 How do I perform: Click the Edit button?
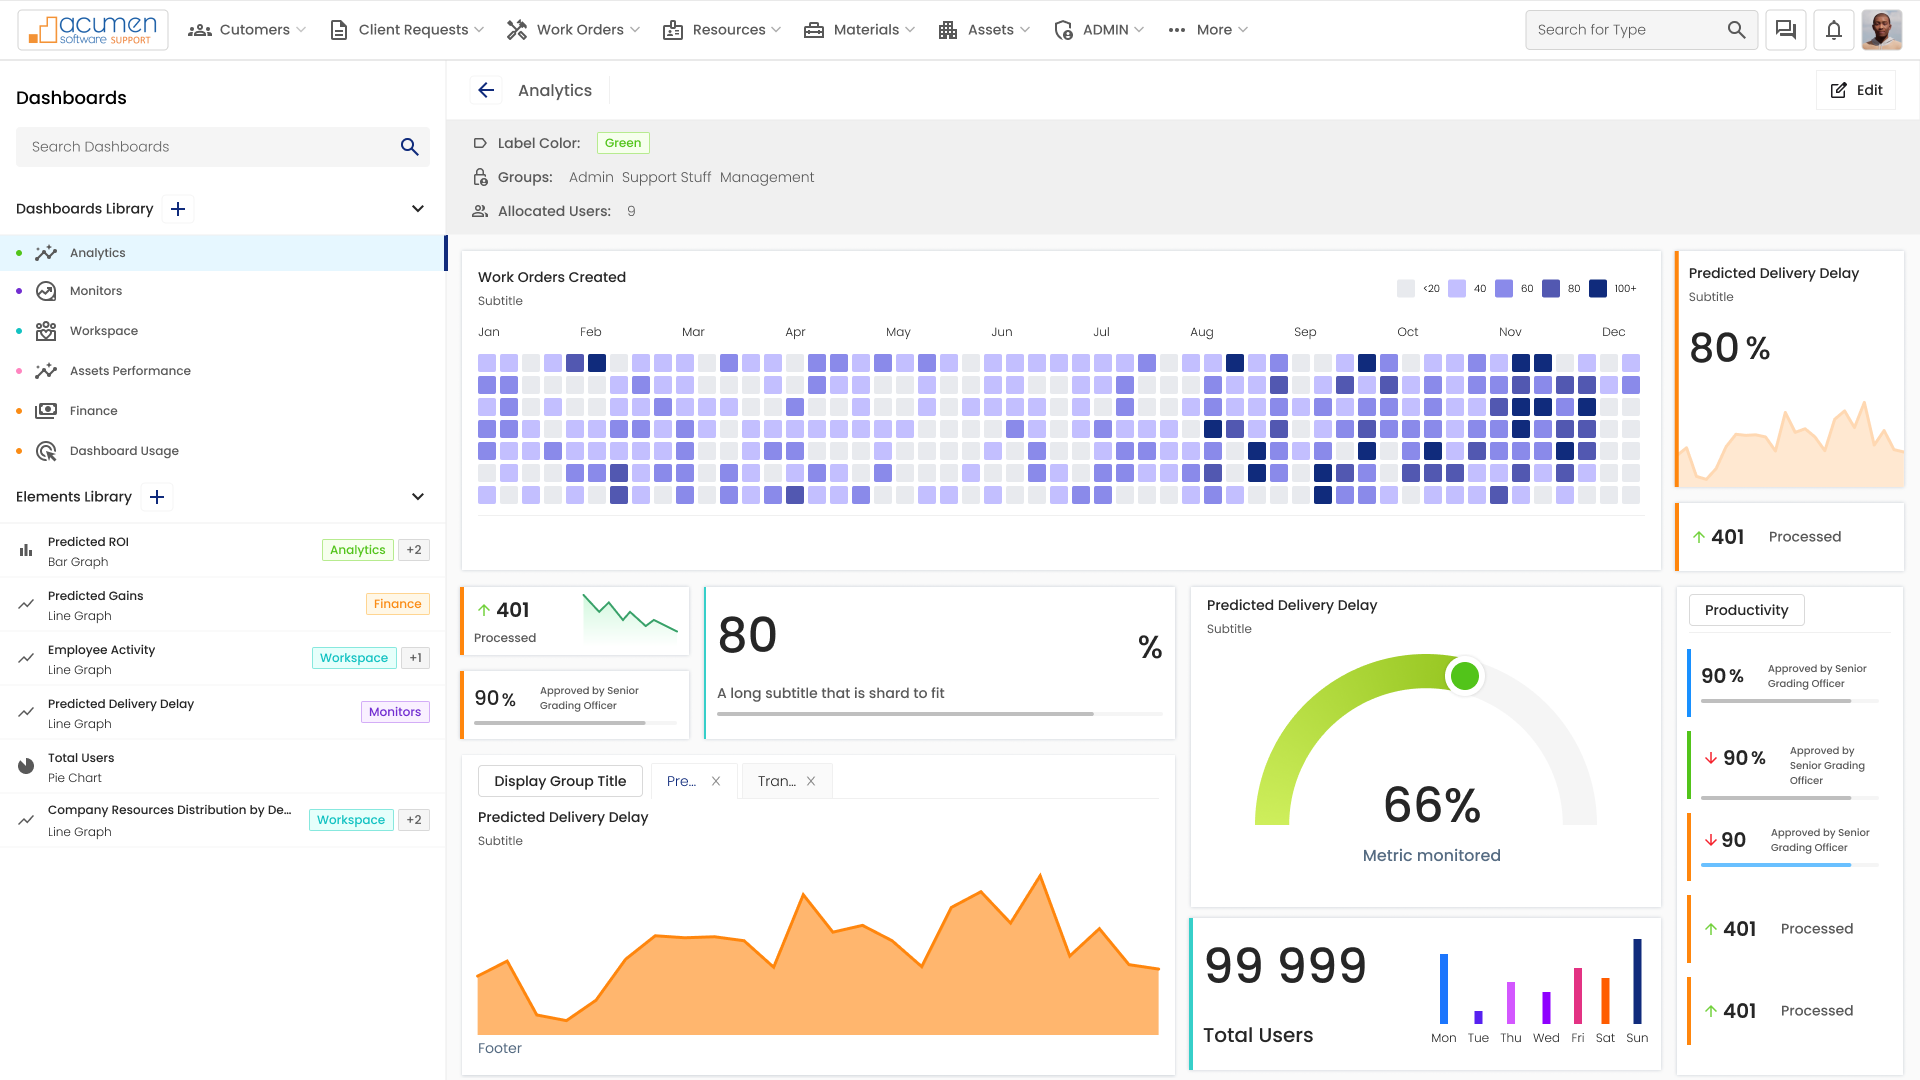point(1856,90)
